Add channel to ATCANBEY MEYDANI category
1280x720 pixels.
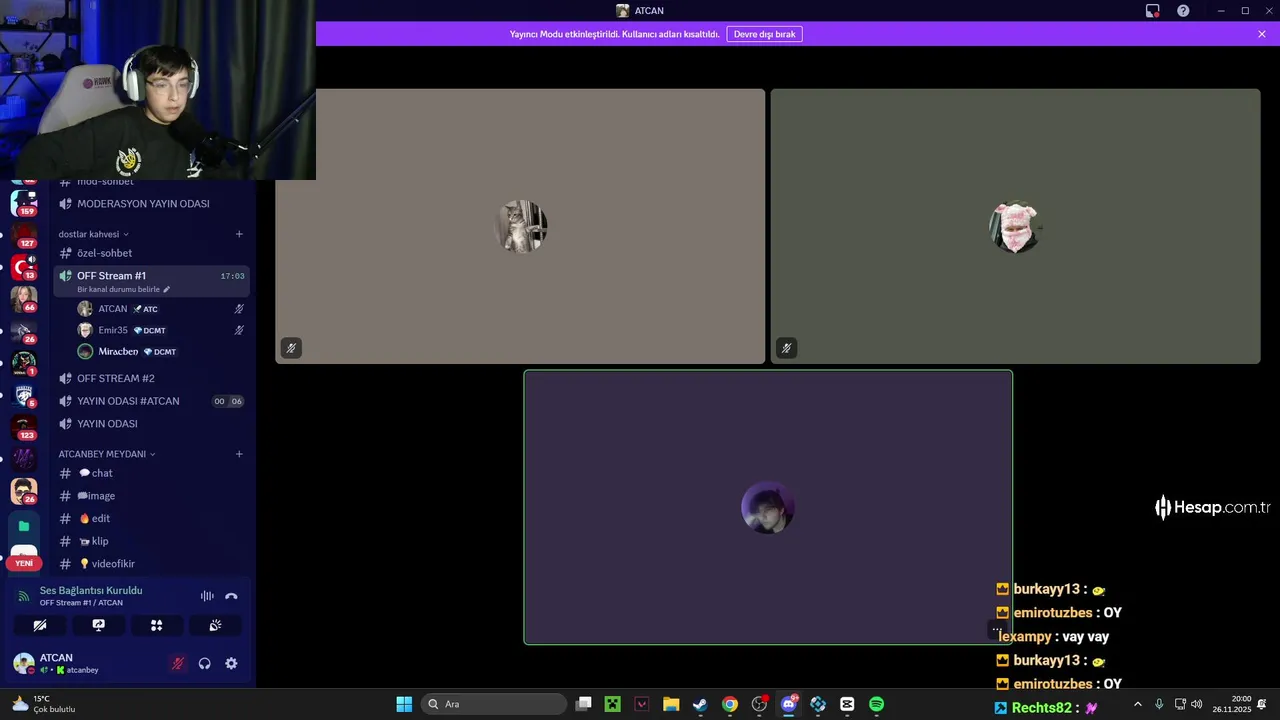[239, 454]
